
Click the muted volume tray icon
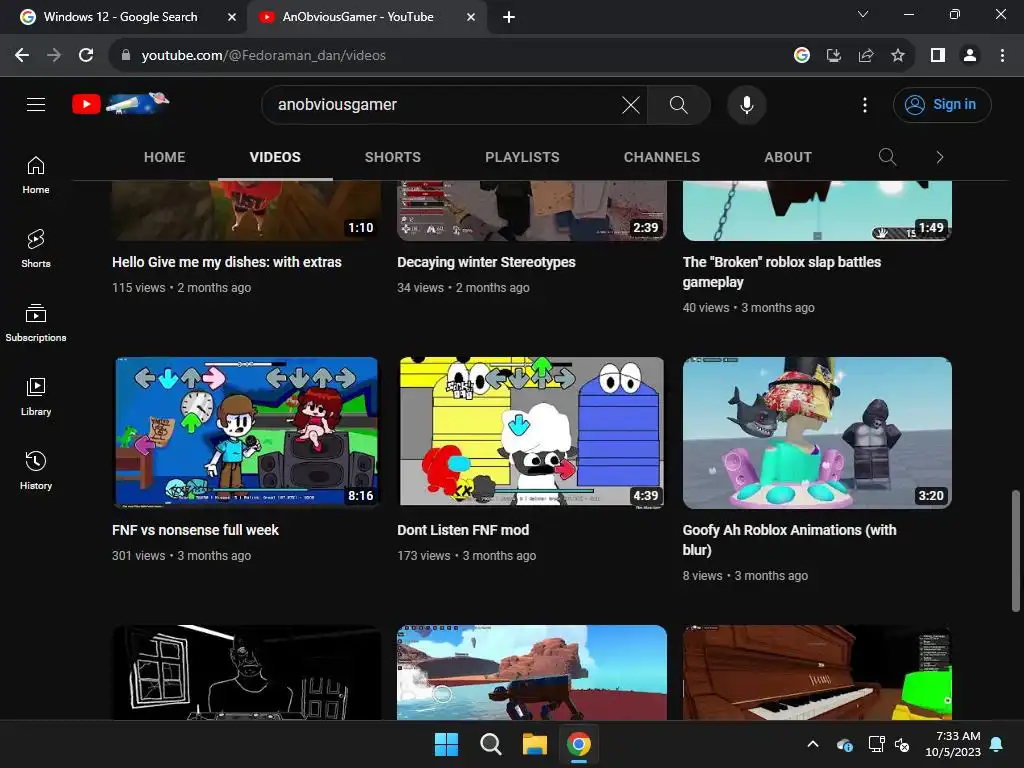[x=902, y=744]
